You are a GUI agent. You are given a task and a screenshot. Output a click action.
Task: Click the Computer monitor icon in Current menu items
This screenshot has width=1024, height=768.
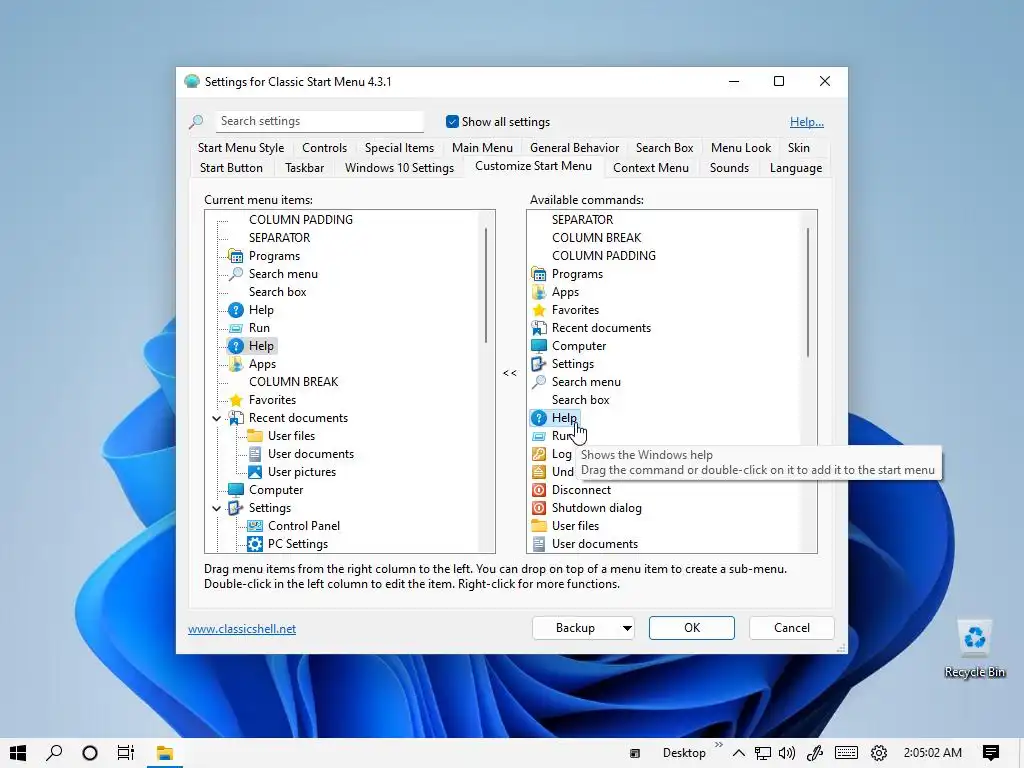[236, 490]
